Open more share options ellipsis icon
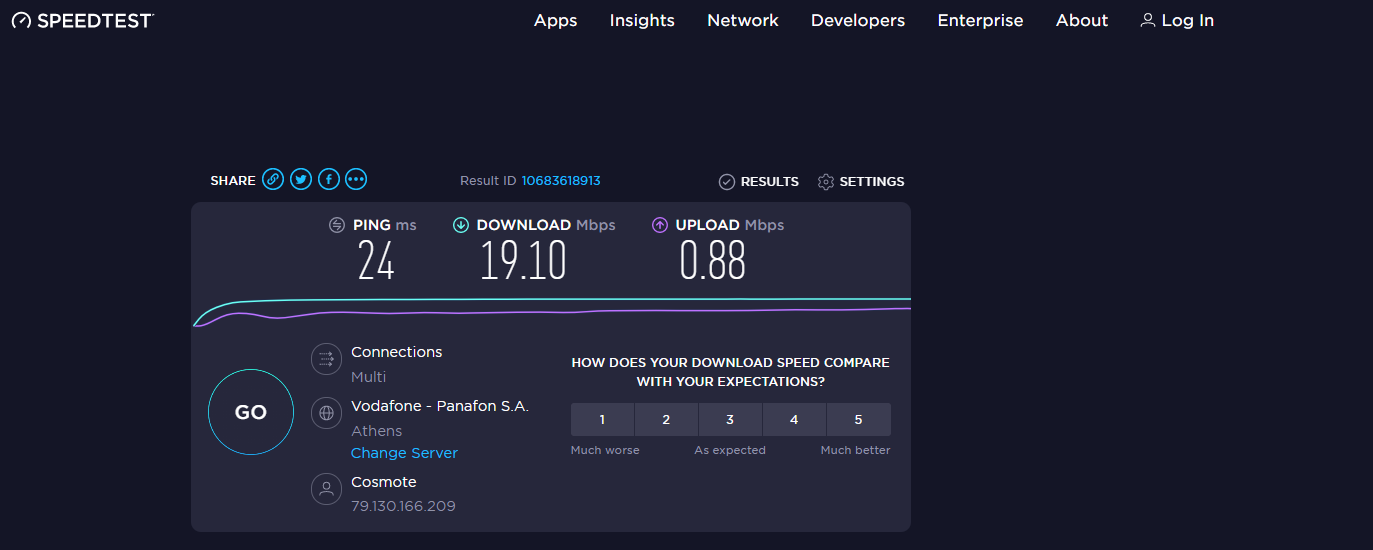 (x=357, y=180)
